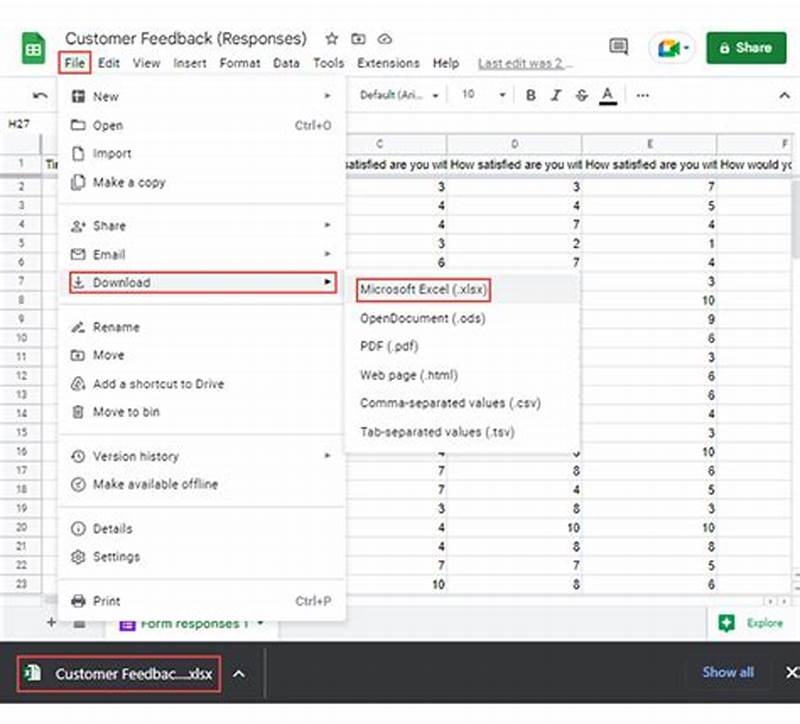Open the Extensions menu
Screen dimensions: 800x724
pos(388,62)
